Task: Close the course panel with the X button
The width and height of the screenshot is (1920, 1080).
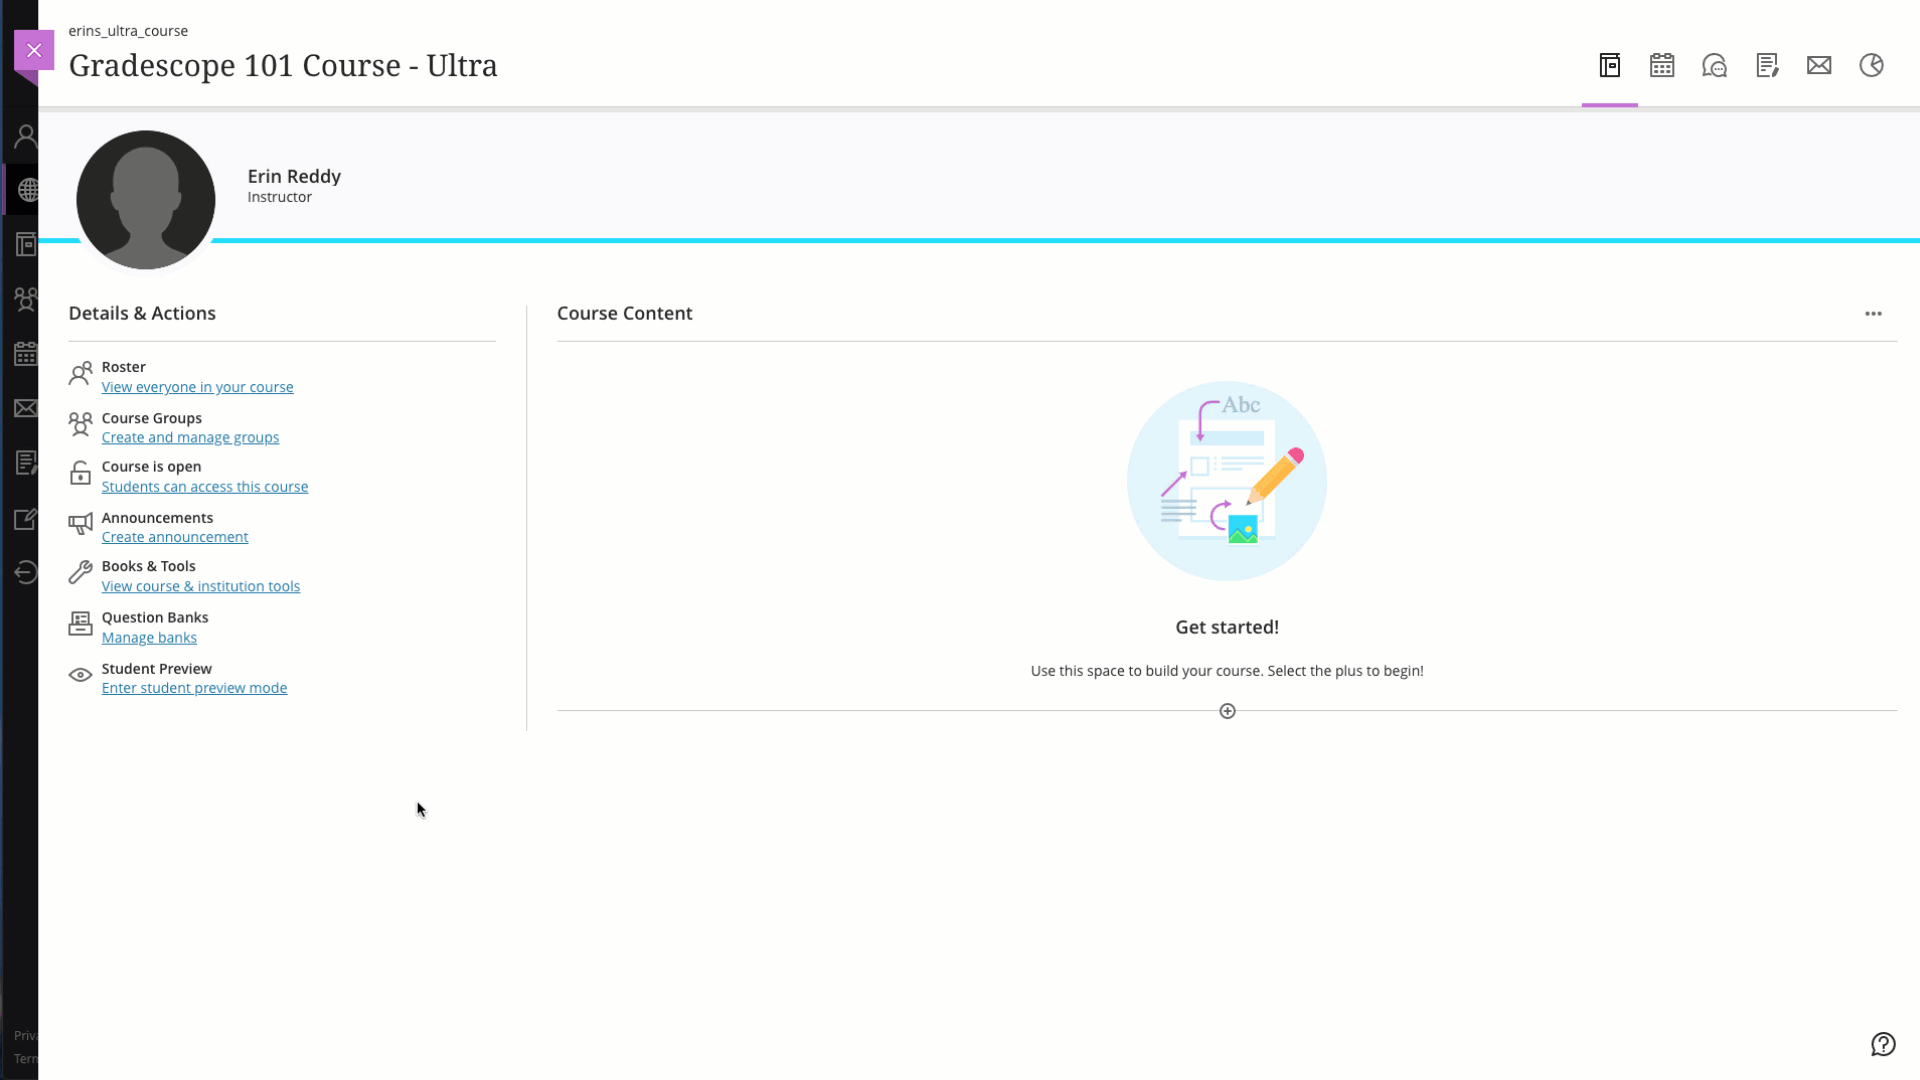Action: click(x=34, y=50)
